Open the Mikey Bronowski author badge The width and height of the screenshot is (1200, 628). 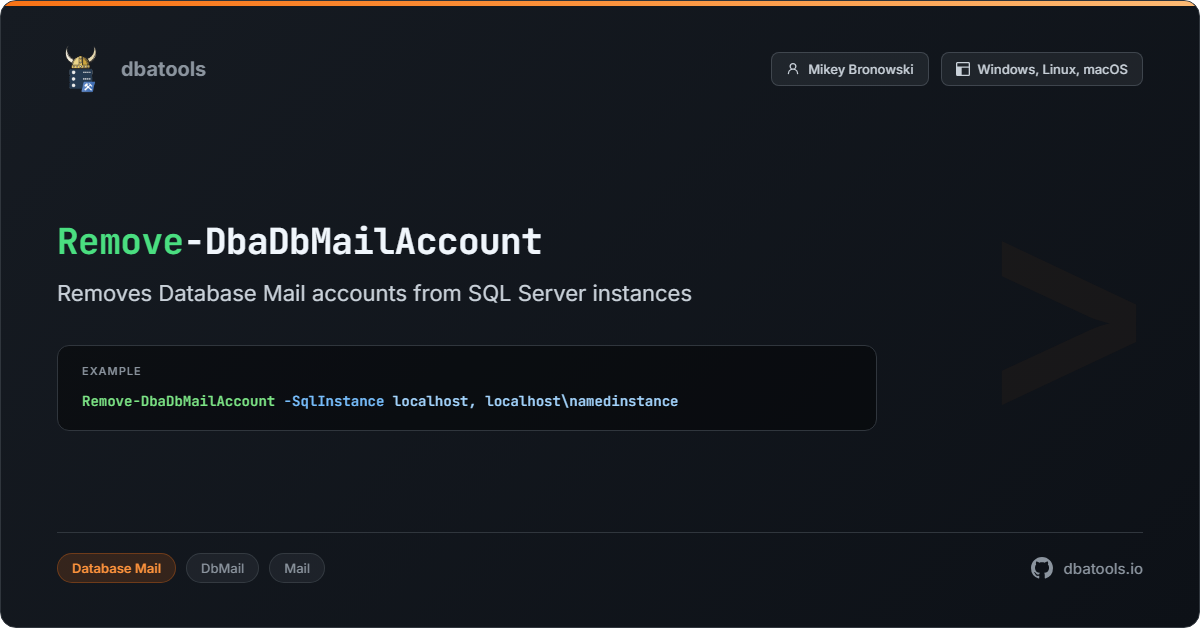tap(850, 69)
